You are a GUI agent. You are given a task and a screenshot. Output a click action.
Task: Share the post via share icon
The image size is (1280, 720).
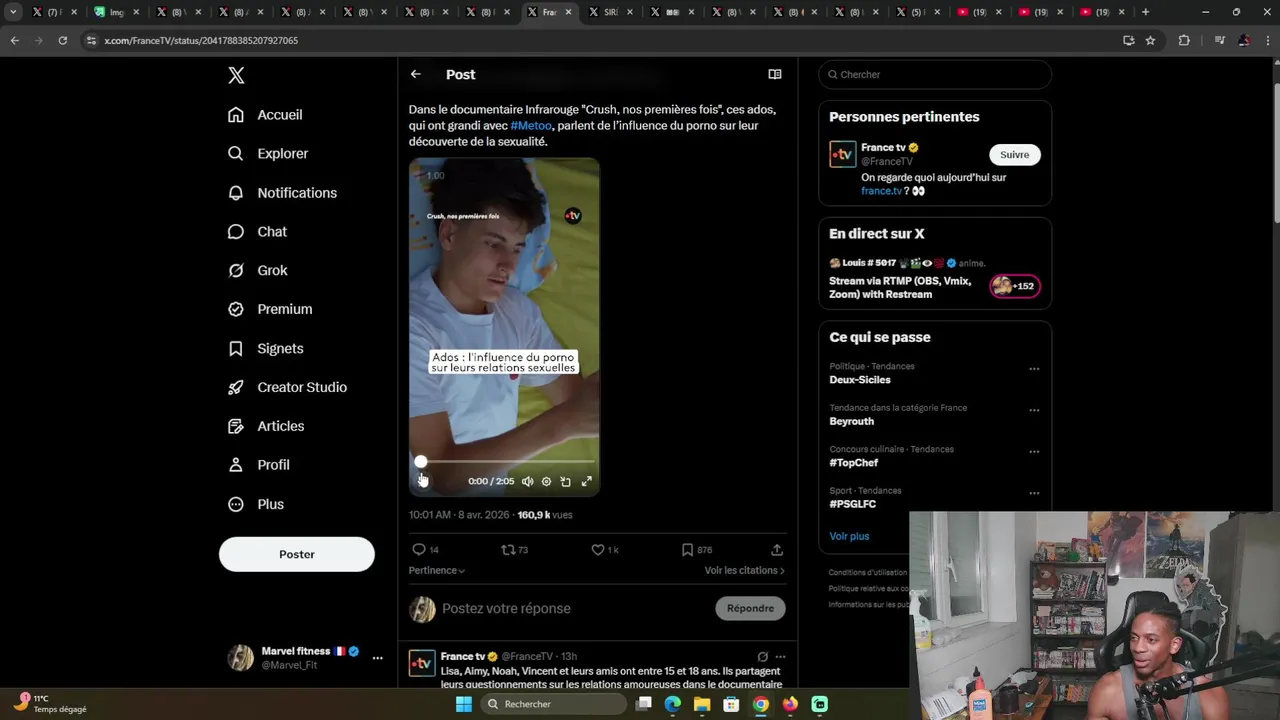776,550
